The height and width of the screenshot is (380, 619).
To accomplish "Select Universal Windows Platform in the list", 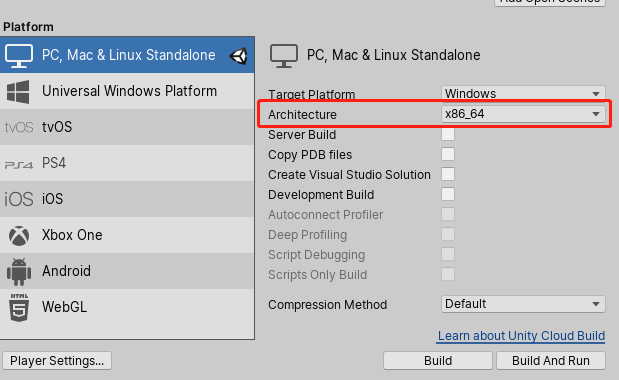I will click(x=127, y=91).
